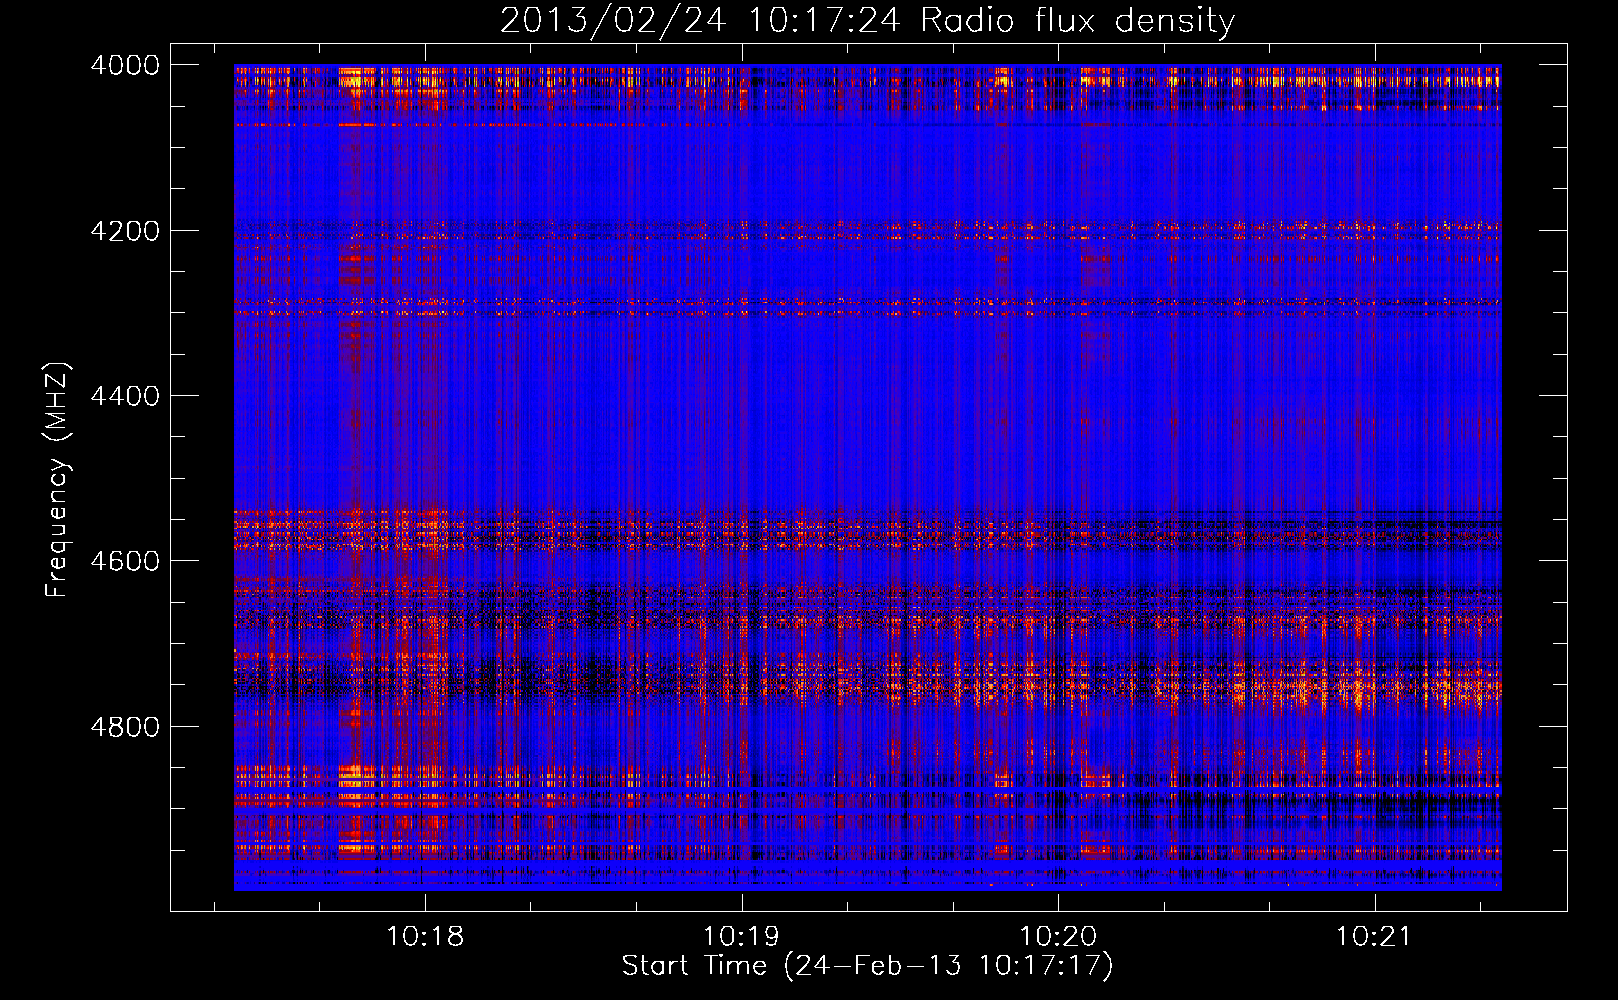1618x1000 pixels.
Task: Select the 4600 frequency tick label
Action: click(125, 561)
